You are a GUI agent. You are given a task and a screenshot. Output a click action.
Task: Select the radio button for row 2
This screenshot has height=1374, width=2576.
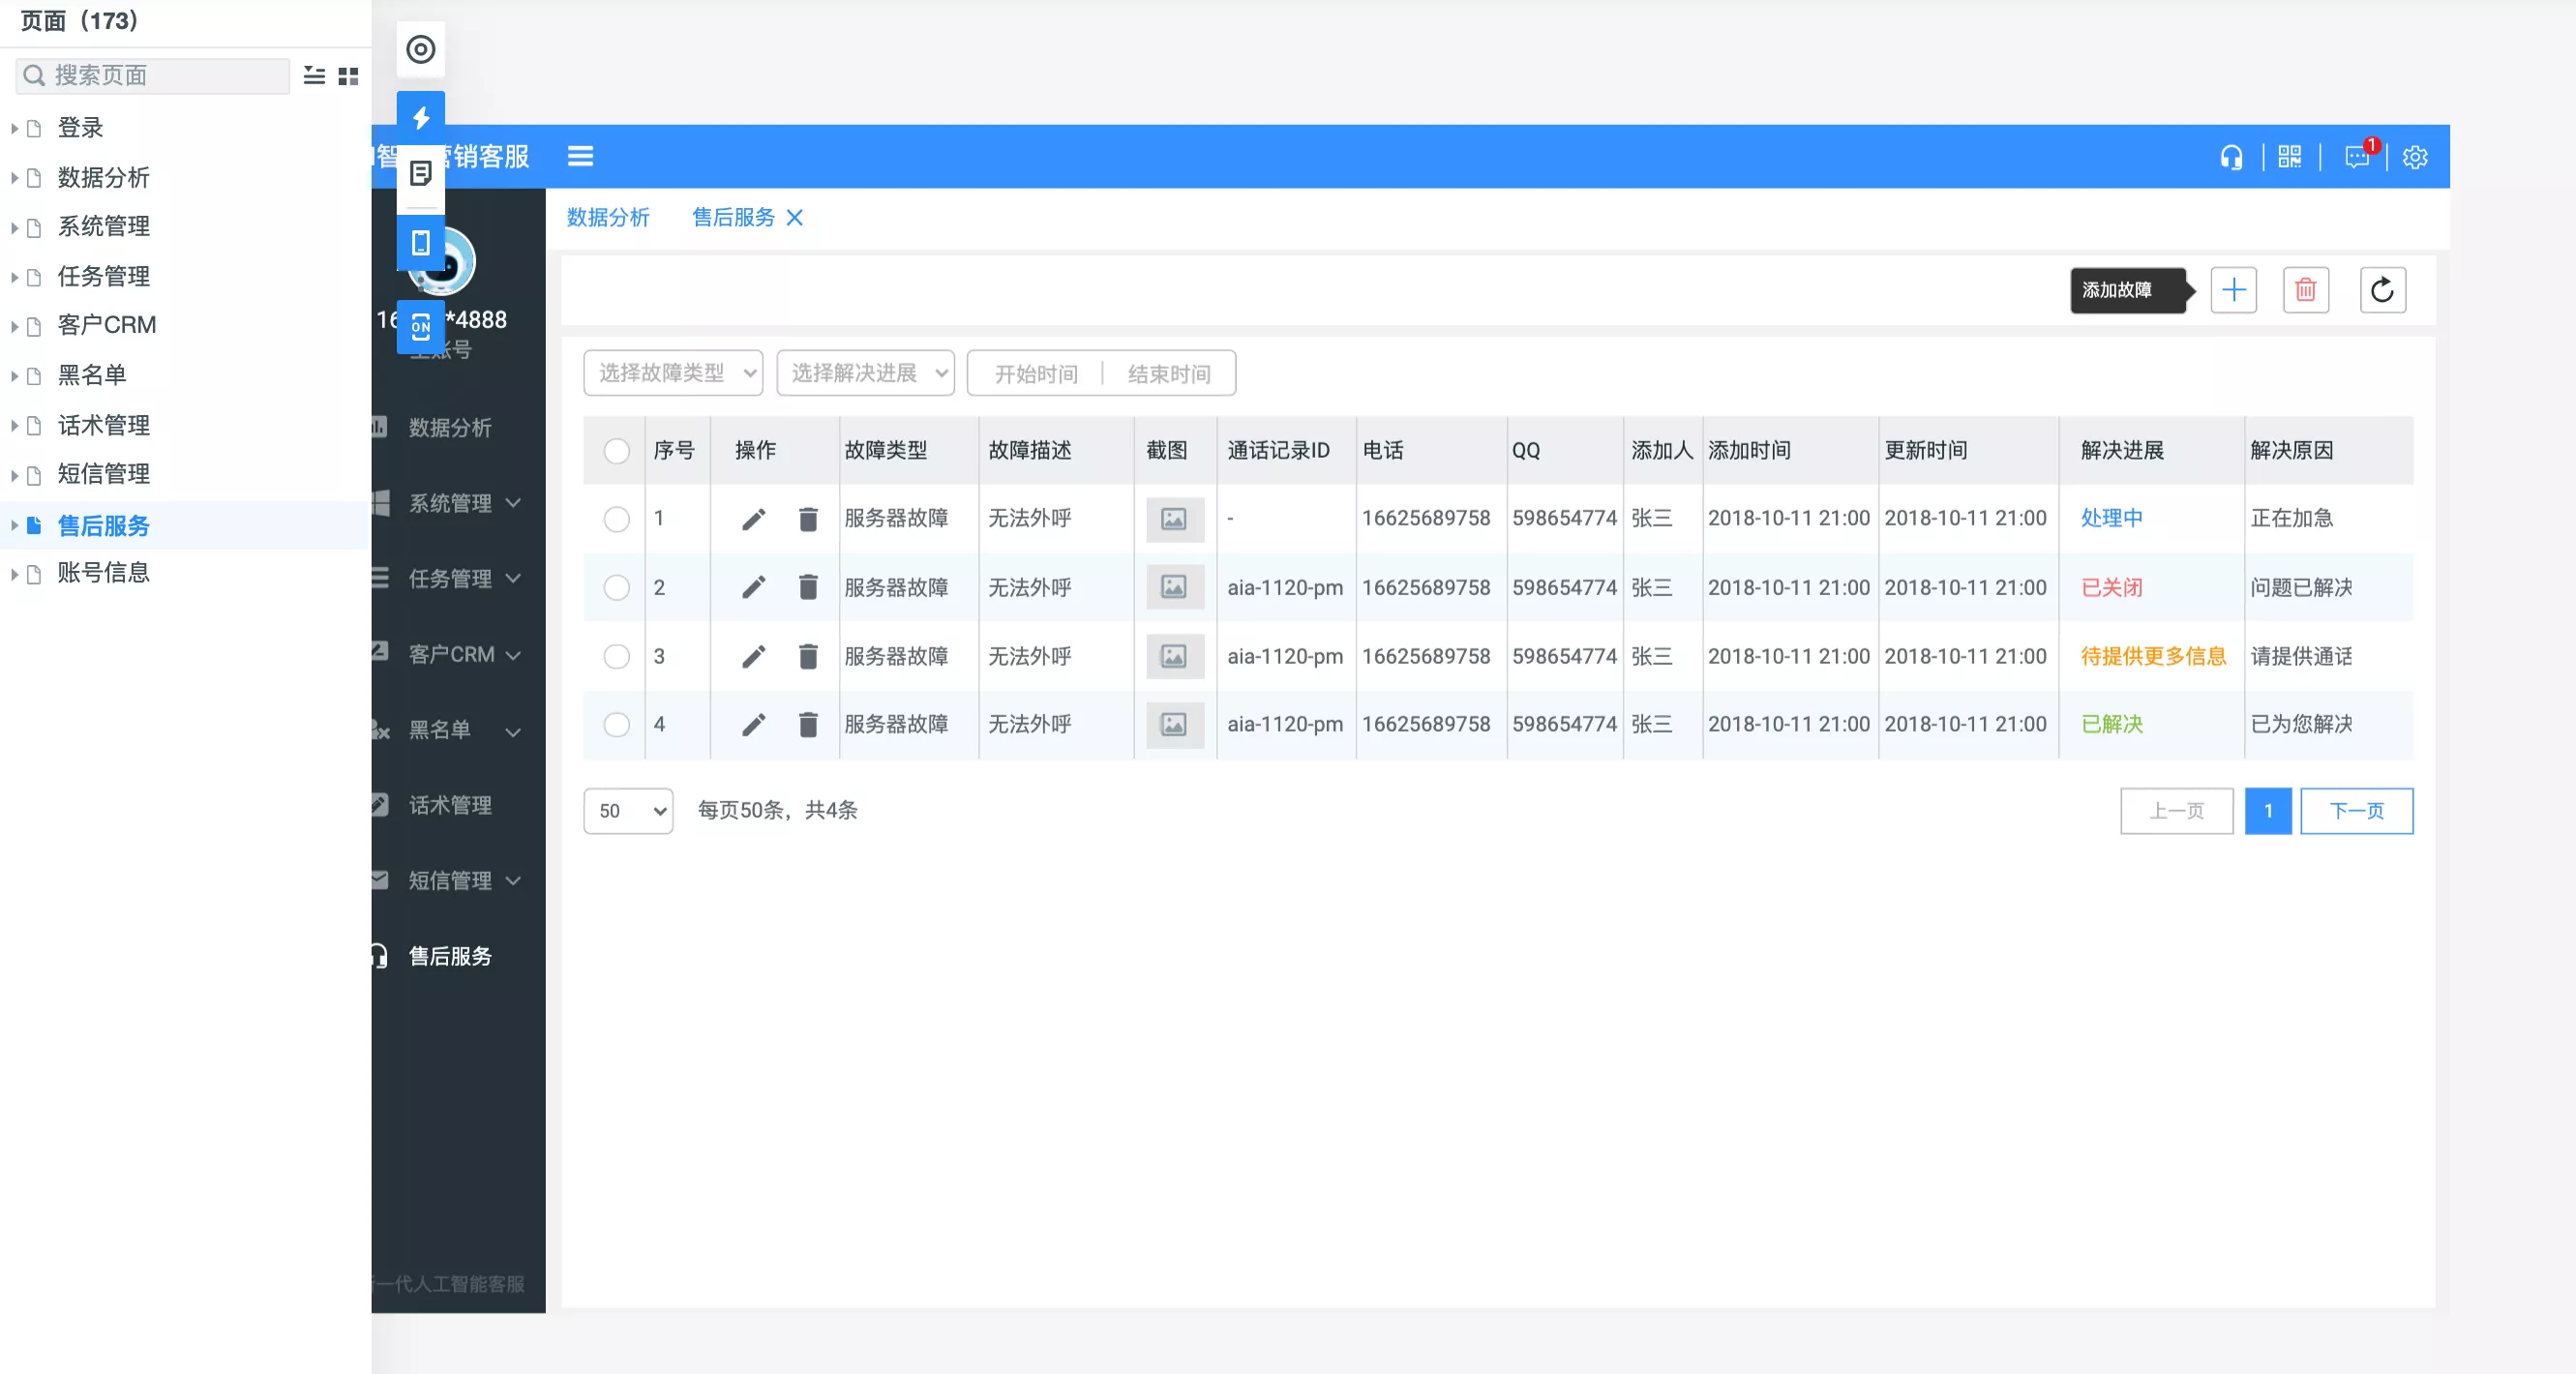616,587
